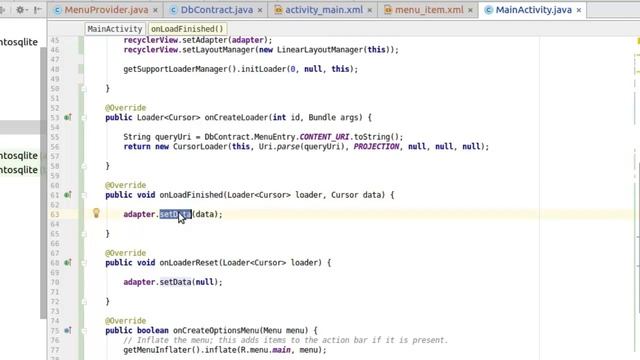The width and height of the screenshot is (640, 360).
Task: Click the hide project panel icon
Action: [38, 9]
